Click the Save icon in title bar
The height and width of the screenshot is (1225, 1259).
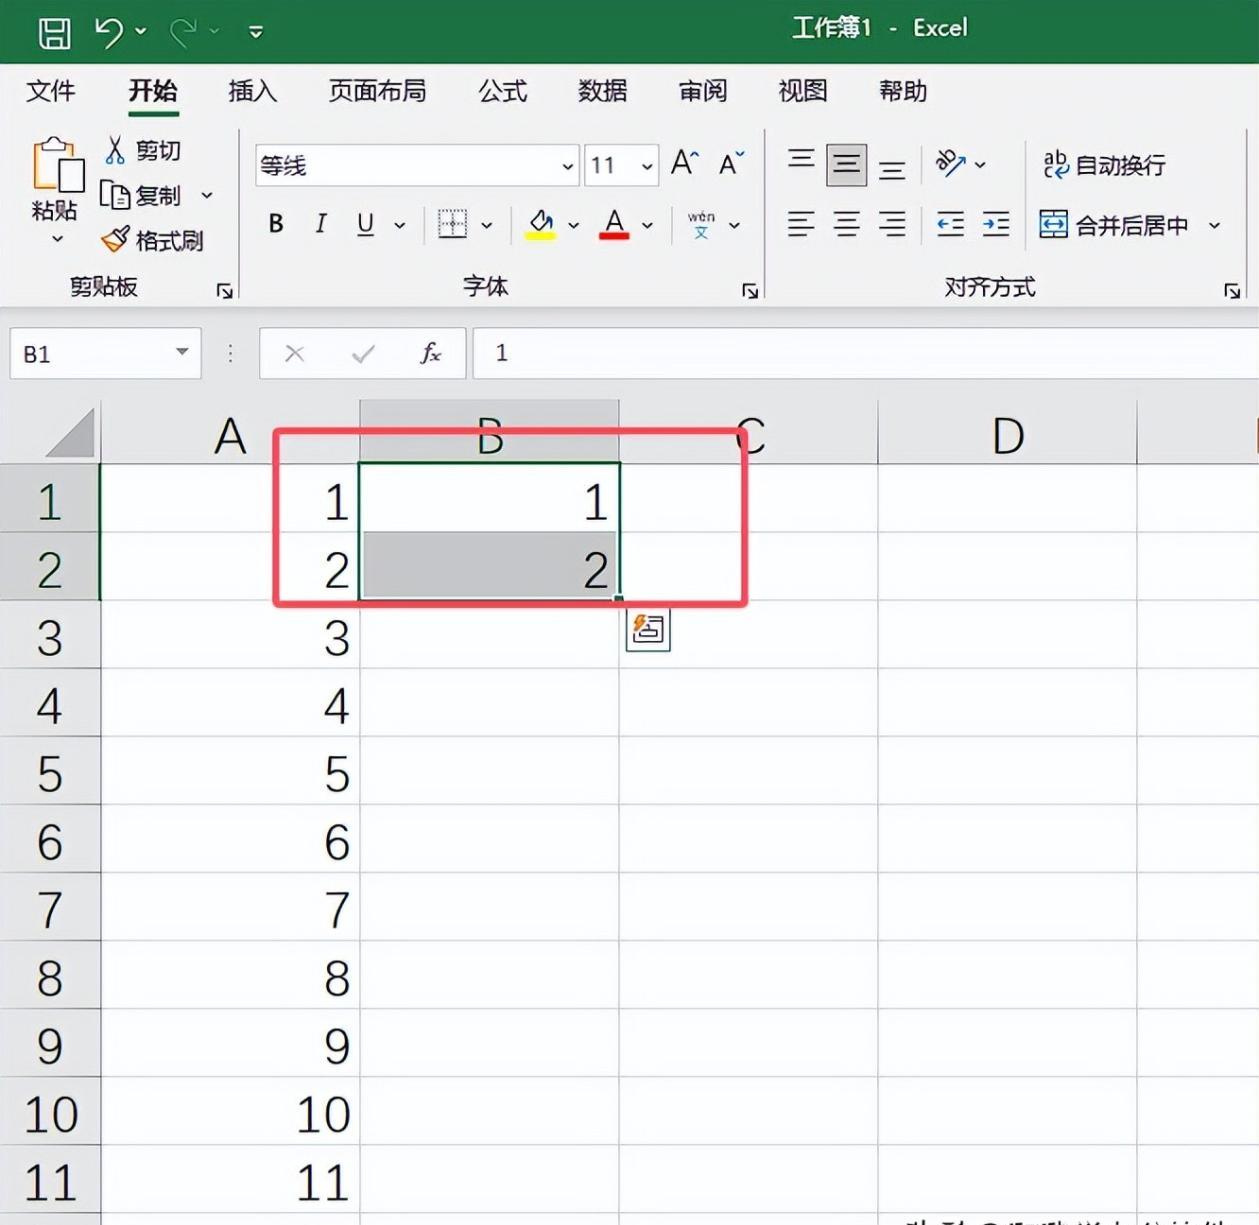[x=54, y=32]
